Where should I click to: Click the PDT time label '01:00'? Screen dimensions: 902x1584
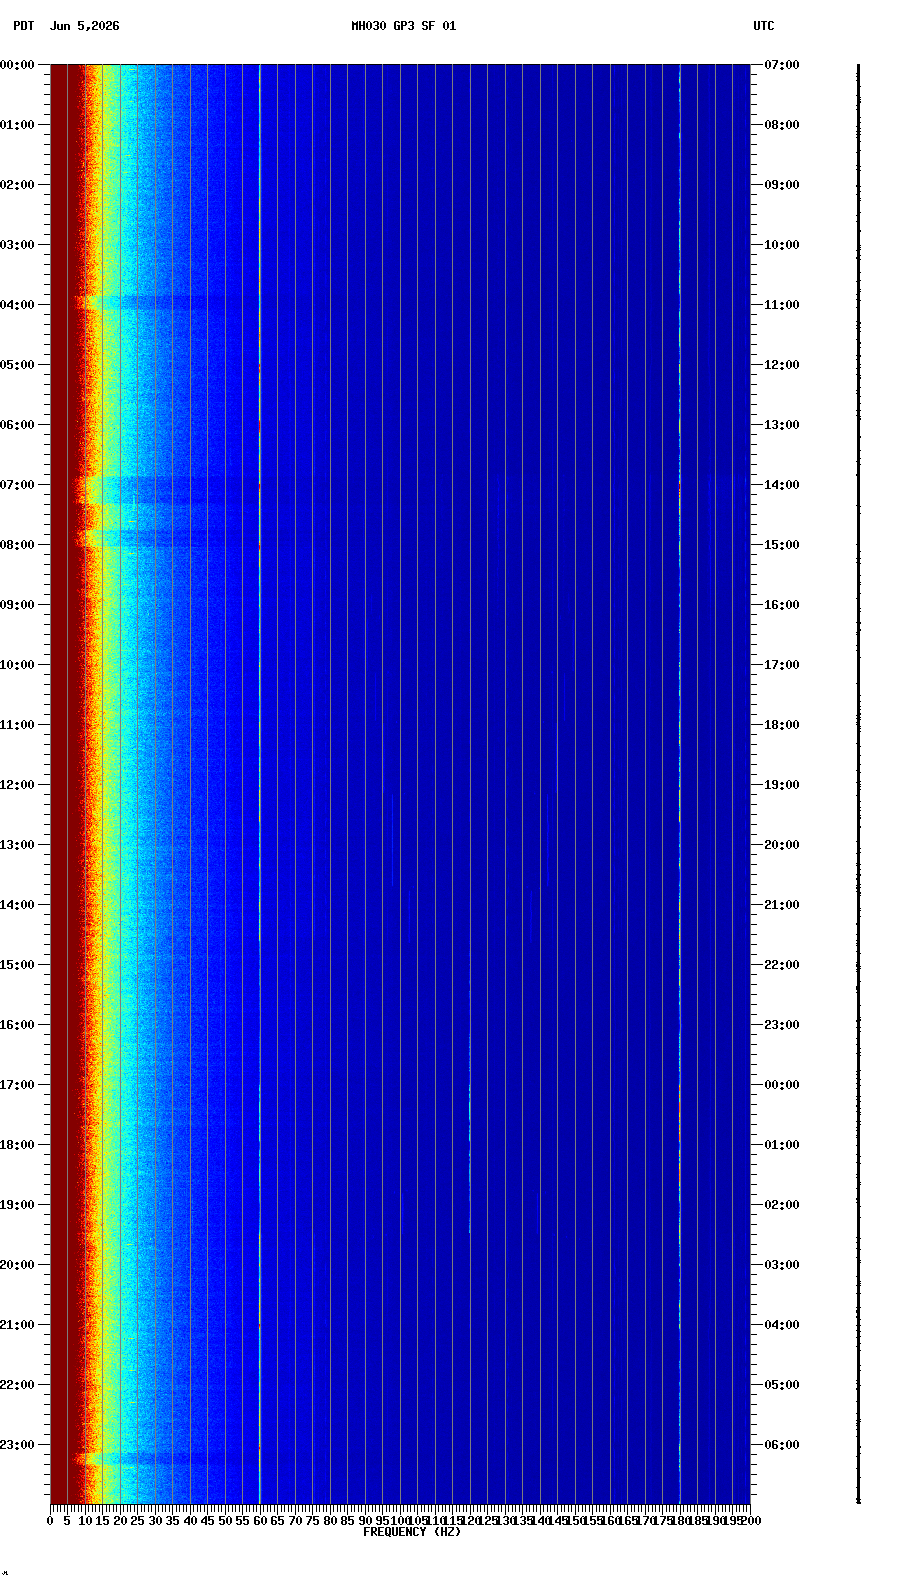click(x=17, y=125)
